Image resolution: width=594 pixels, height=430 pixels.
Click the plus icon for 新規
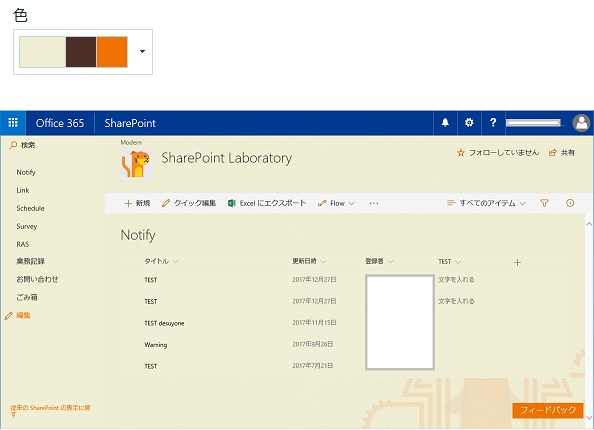point(128,203)
